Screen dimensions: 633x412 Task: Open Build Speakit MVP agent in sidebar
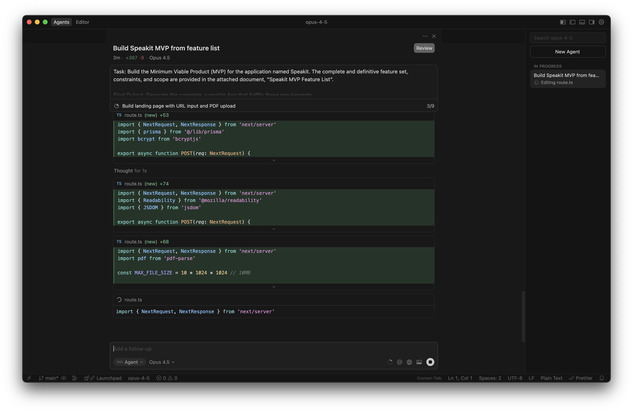pyautogui.click(x=567, y=75)
